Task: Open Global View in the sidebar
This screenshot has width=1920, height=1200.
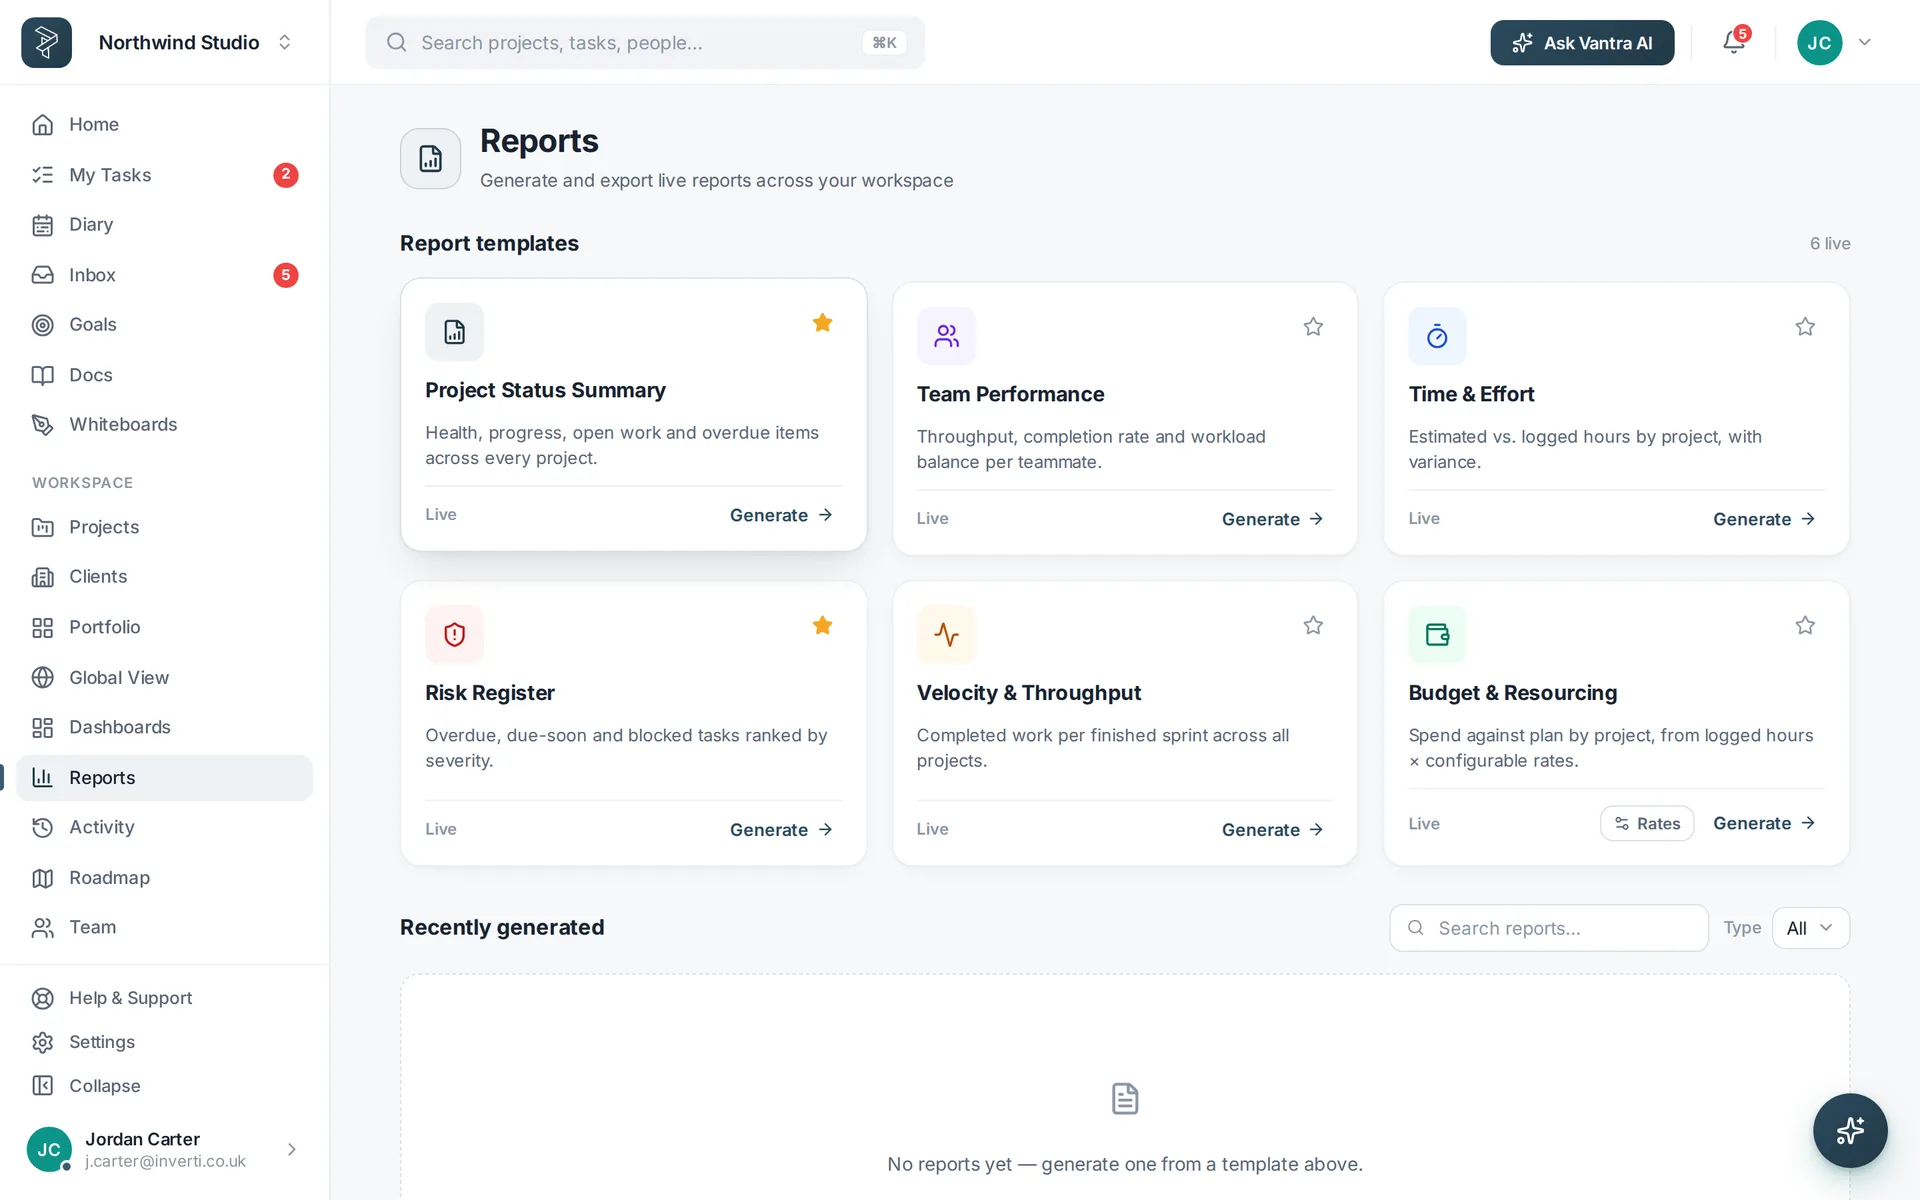Action: (165, 677)
